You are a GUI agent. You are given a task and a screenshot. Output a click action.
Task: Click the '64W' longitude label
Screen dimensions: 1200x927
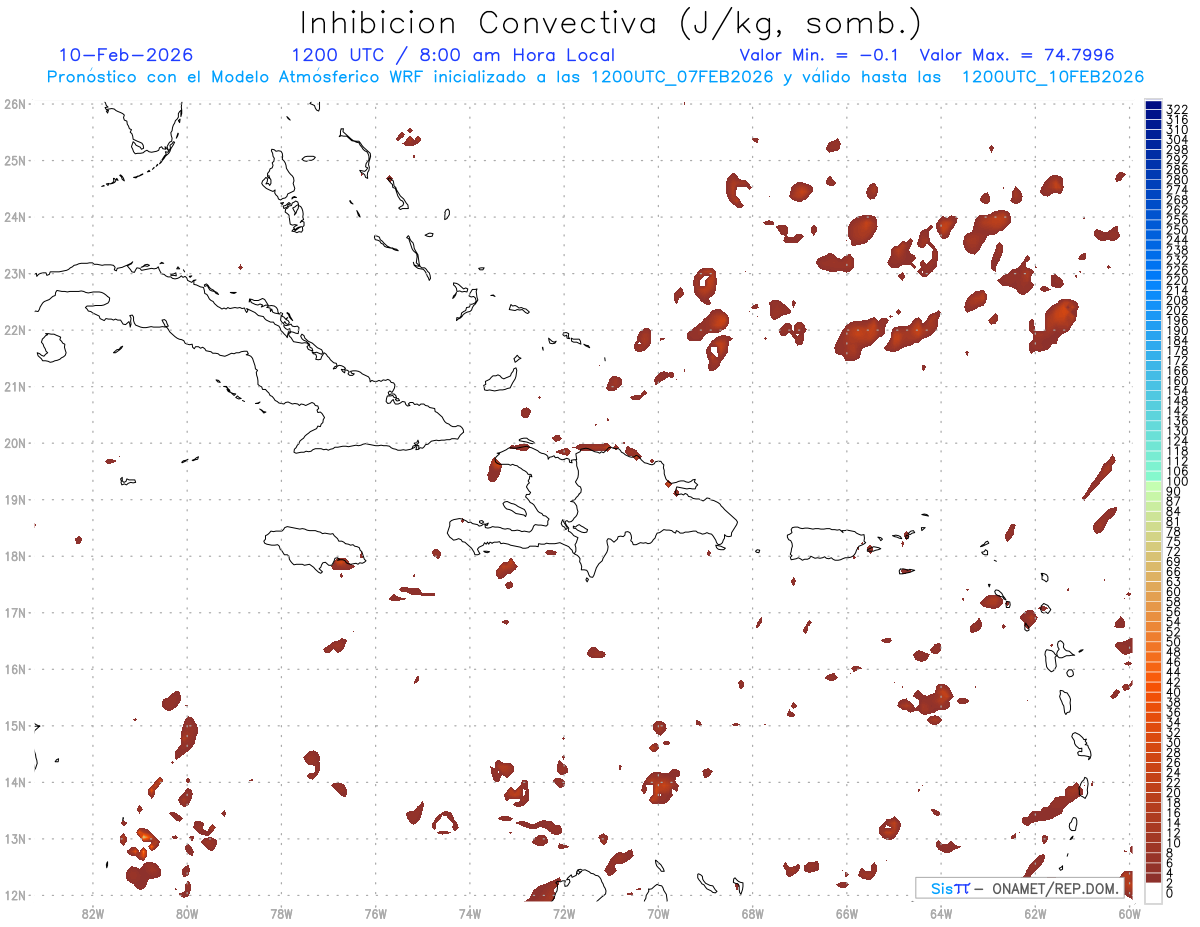pyautogui.click(x=941, y=912)
